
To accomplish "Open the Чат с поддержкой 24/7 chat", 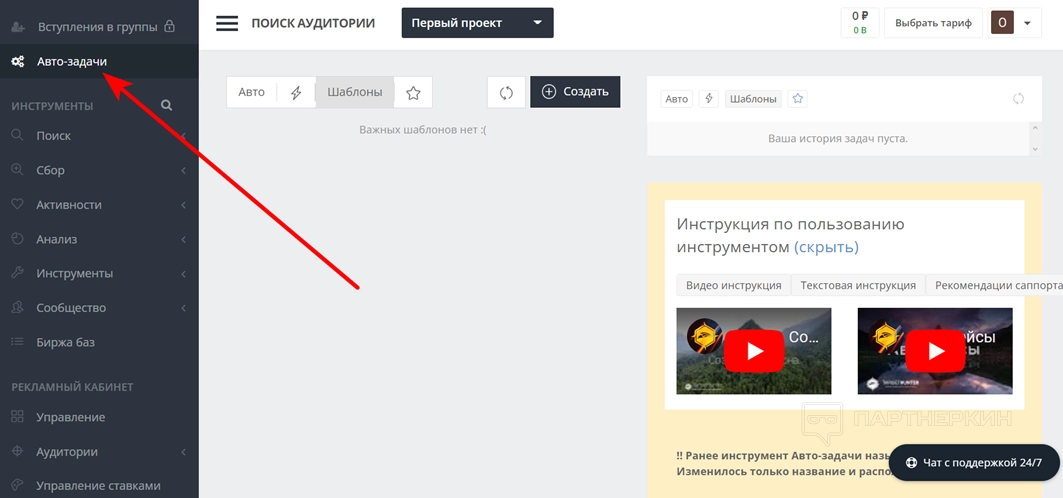I will coord(974,462).
